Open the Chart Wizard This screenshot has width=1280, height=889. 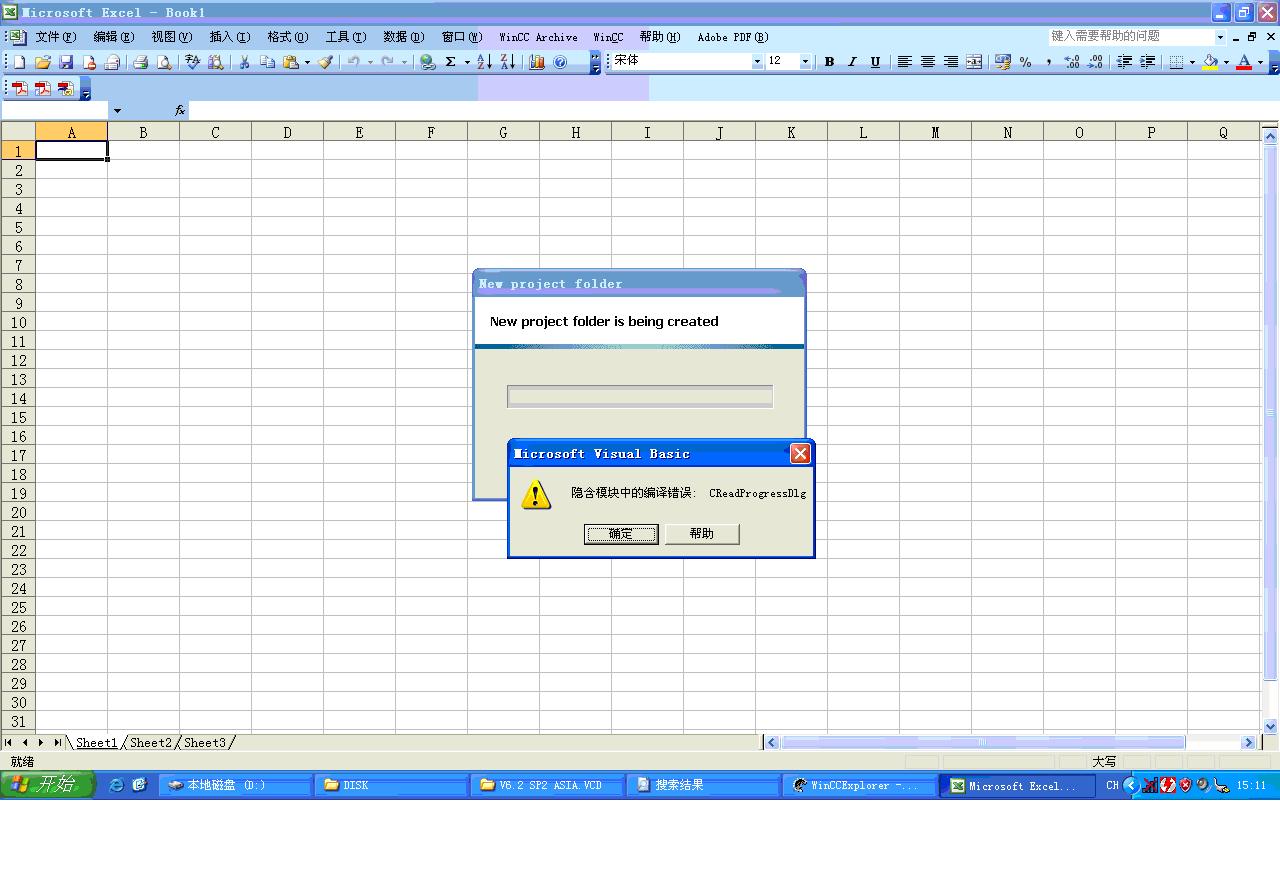point(537,62)
